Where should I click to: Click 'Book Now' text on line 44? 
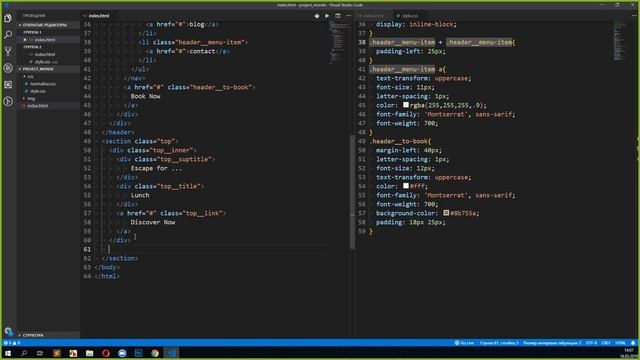145,96
